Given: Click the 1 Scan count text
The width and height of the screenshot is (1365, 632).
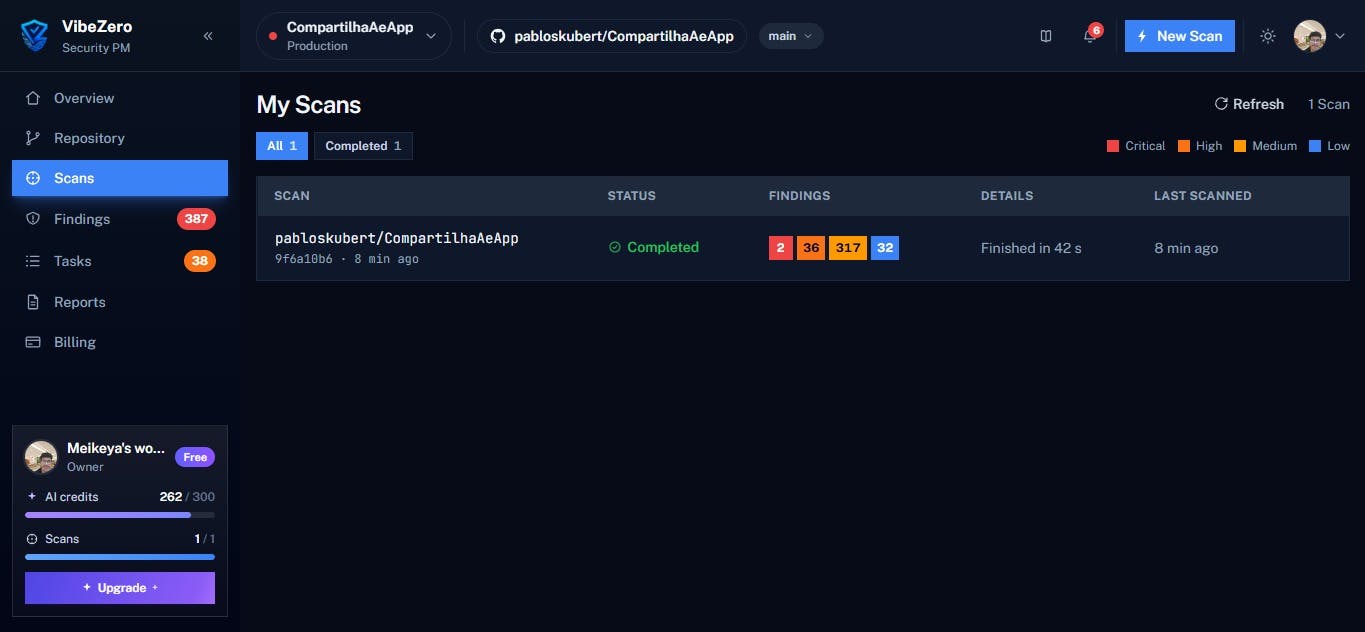Looking at the screenshot, I should click(1329, 104).
